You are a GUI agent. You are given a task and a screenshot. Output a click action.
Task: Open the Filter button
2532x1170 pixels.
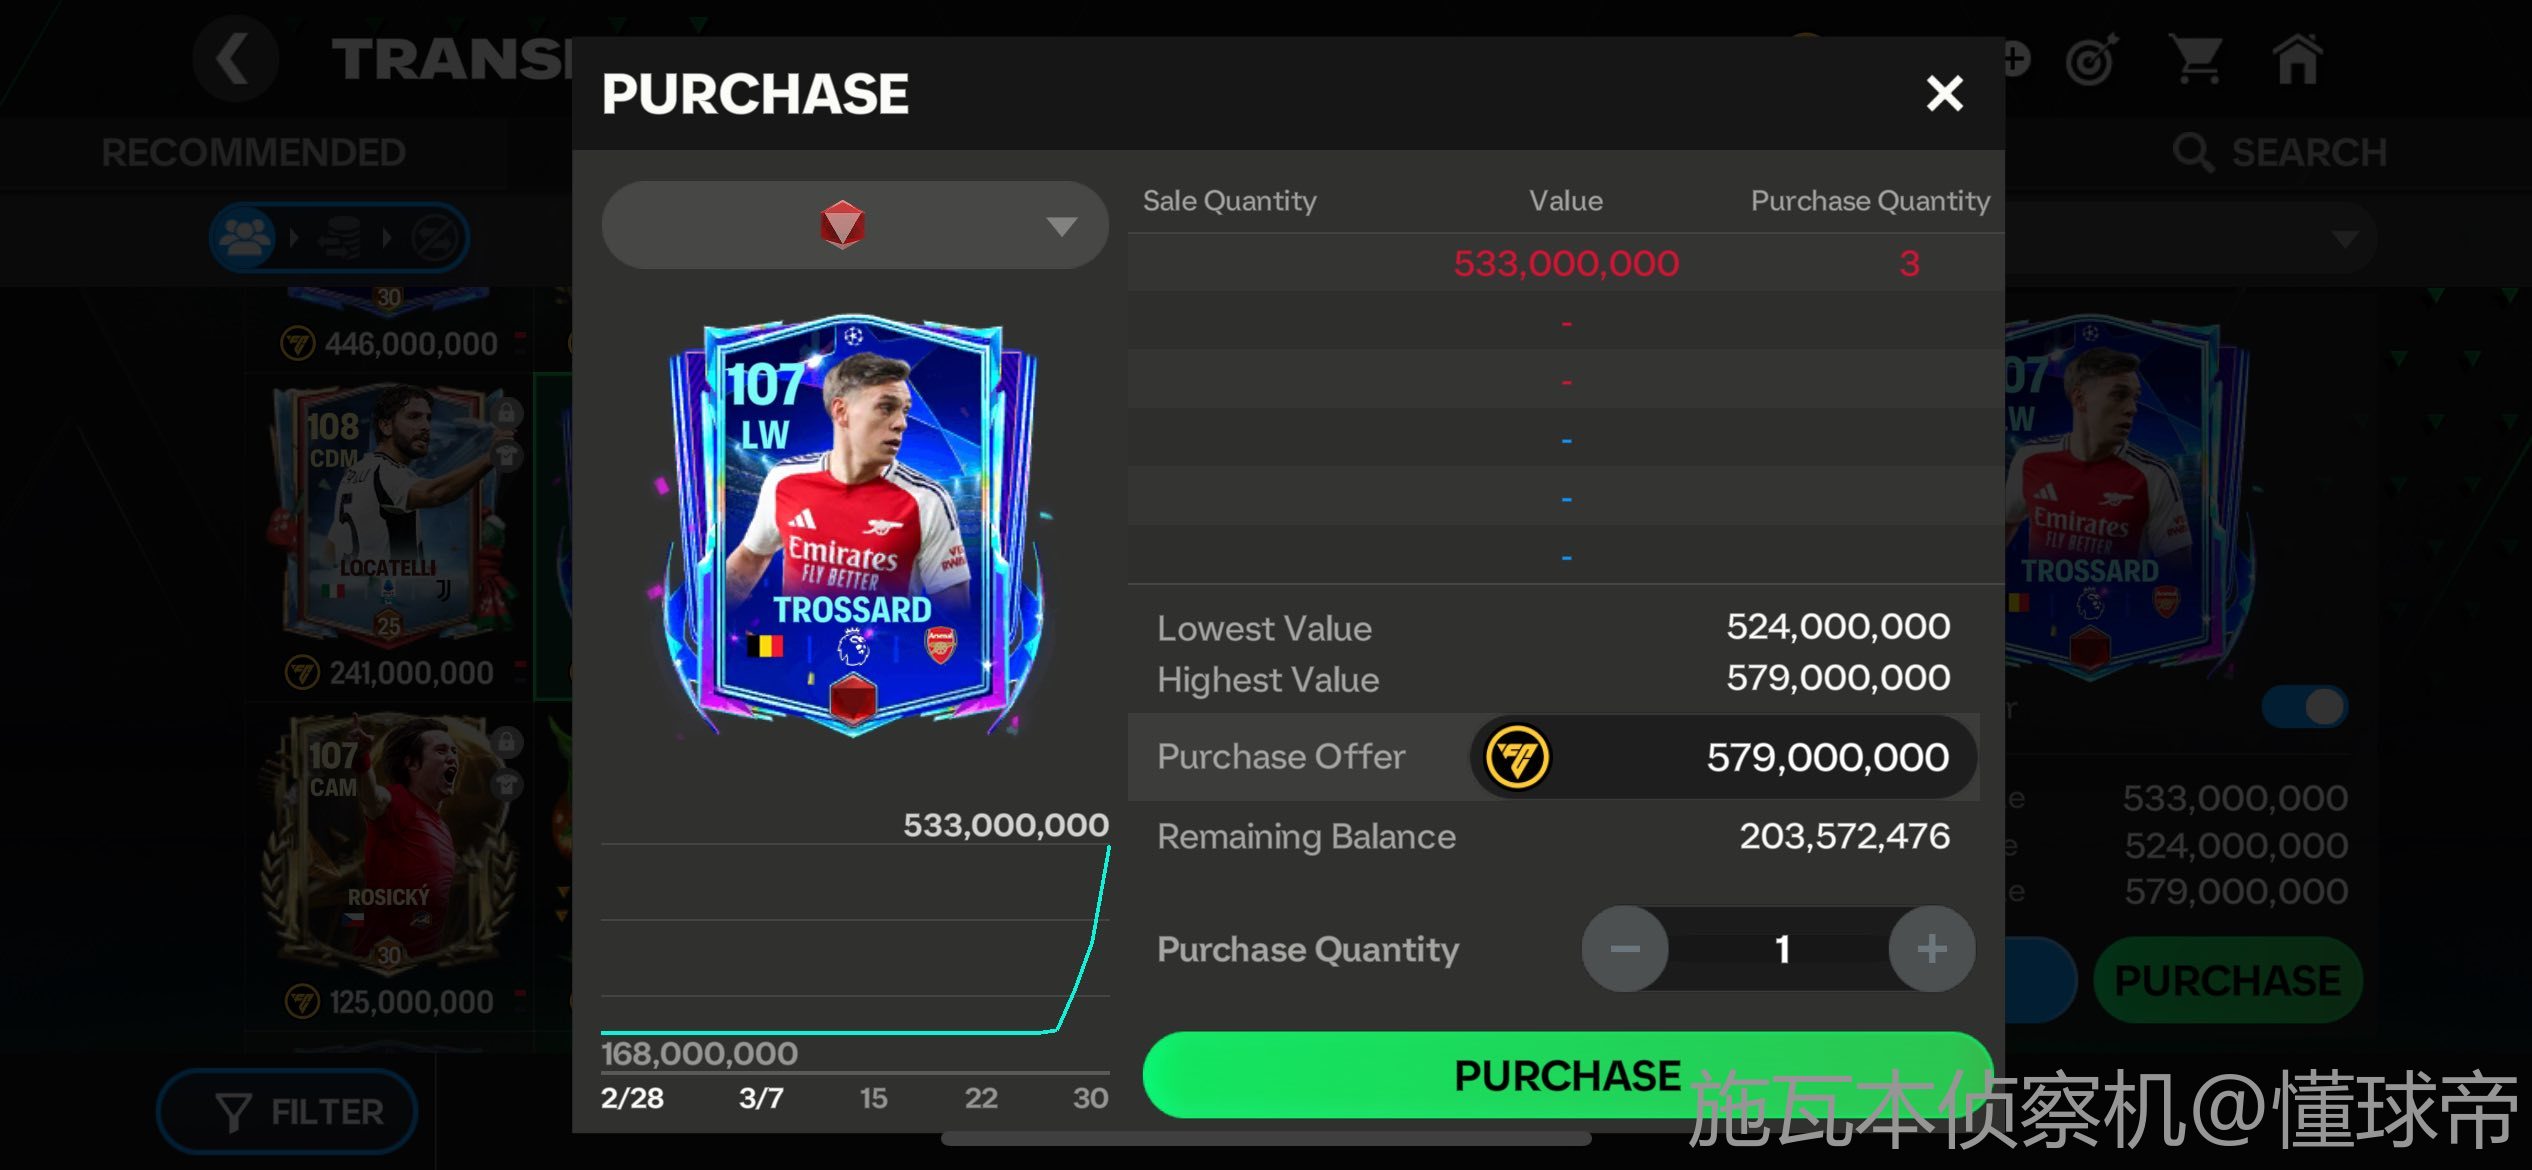[287, 1111]
